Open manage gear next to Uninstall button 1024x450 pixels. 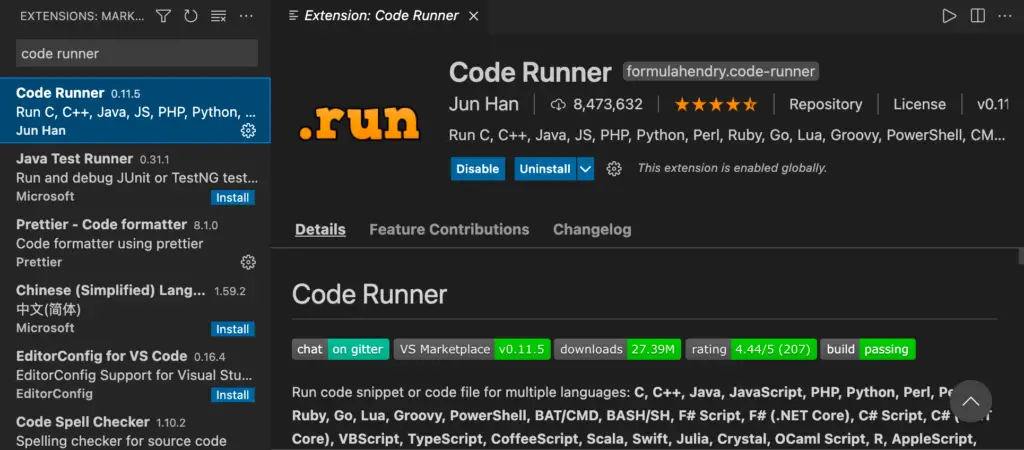tap(614, 169)
